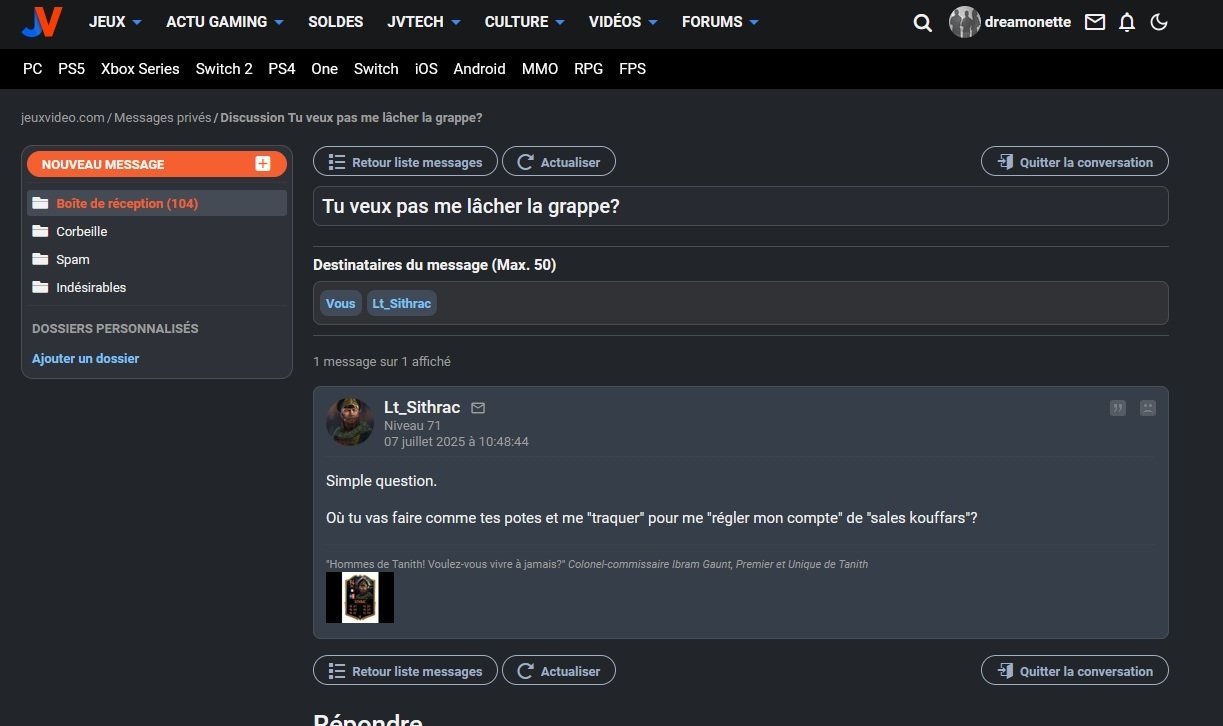Click the Vous recipient tag
Image resolution: width=1223 pixels, height=726 pixels.
(x=341, y=303)
